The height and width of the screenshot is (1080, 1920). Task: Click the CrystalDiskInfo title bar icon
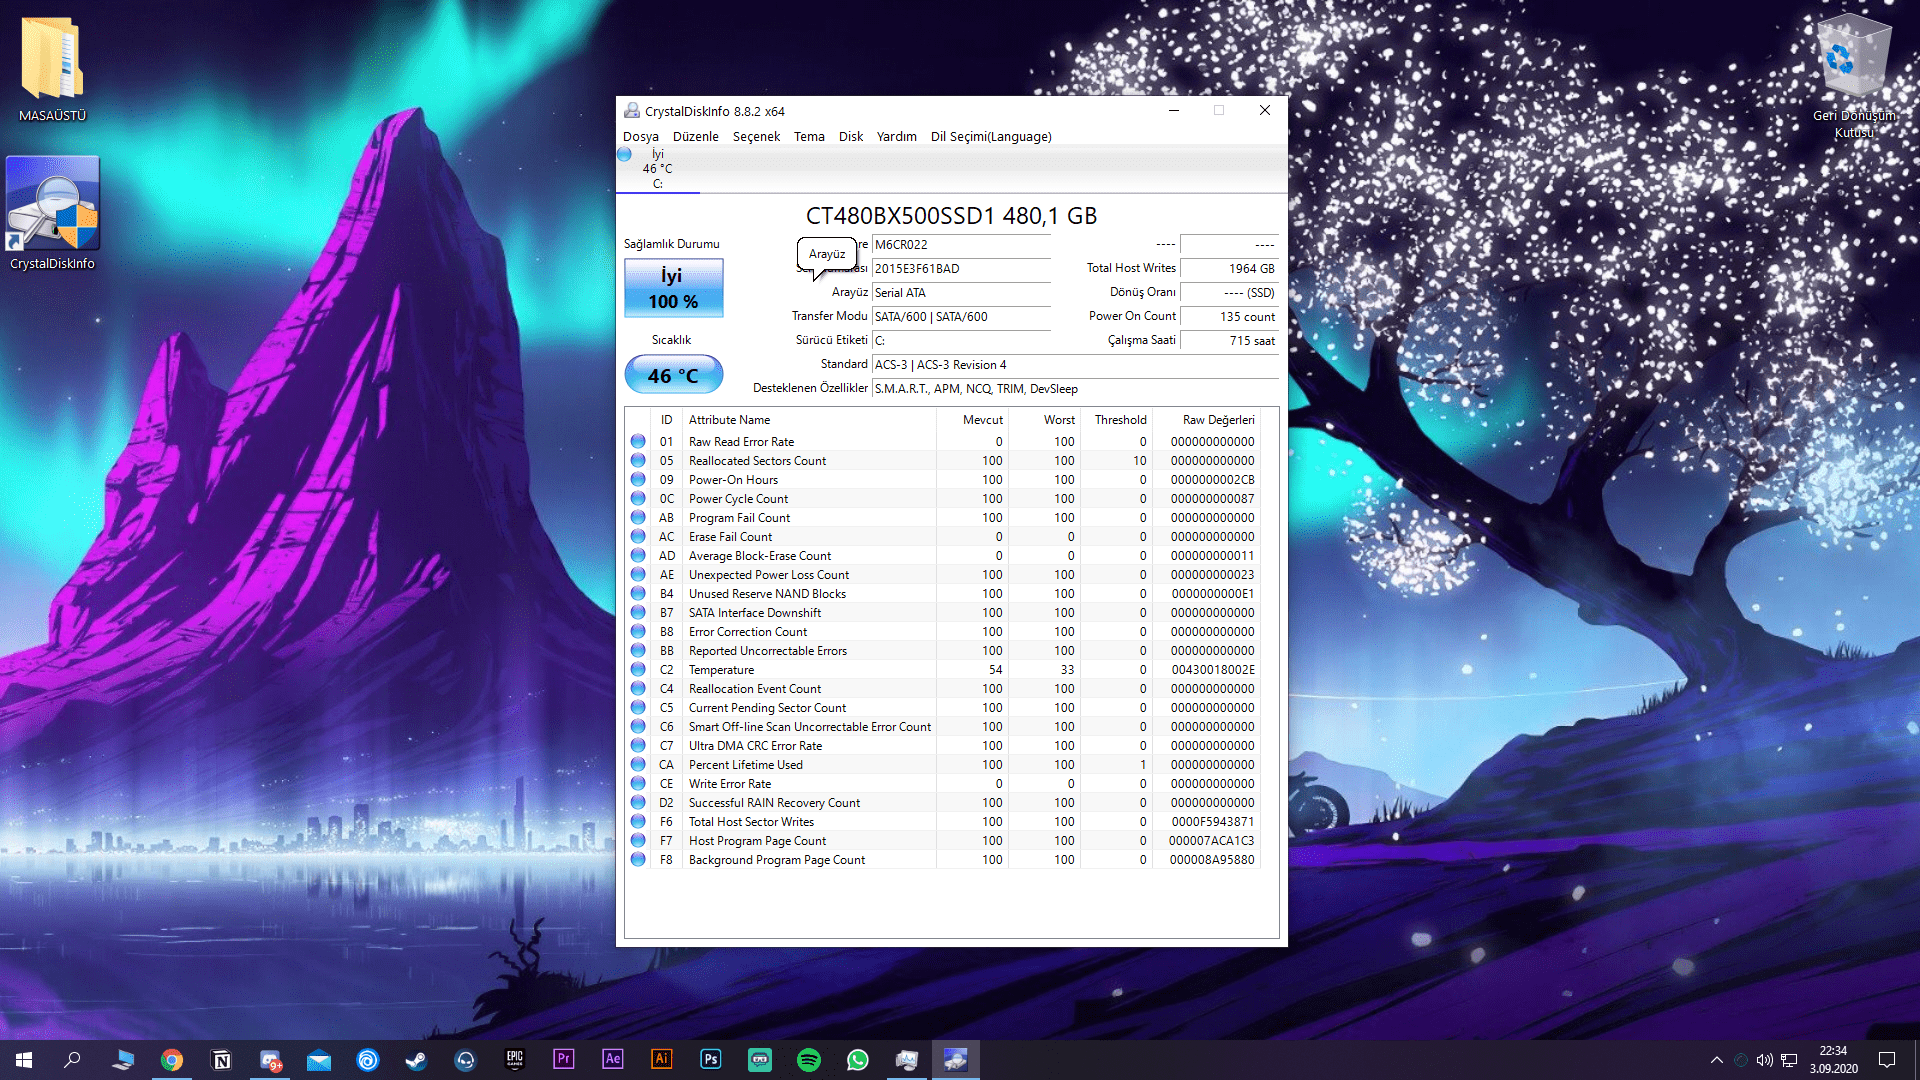coord(632,111)
